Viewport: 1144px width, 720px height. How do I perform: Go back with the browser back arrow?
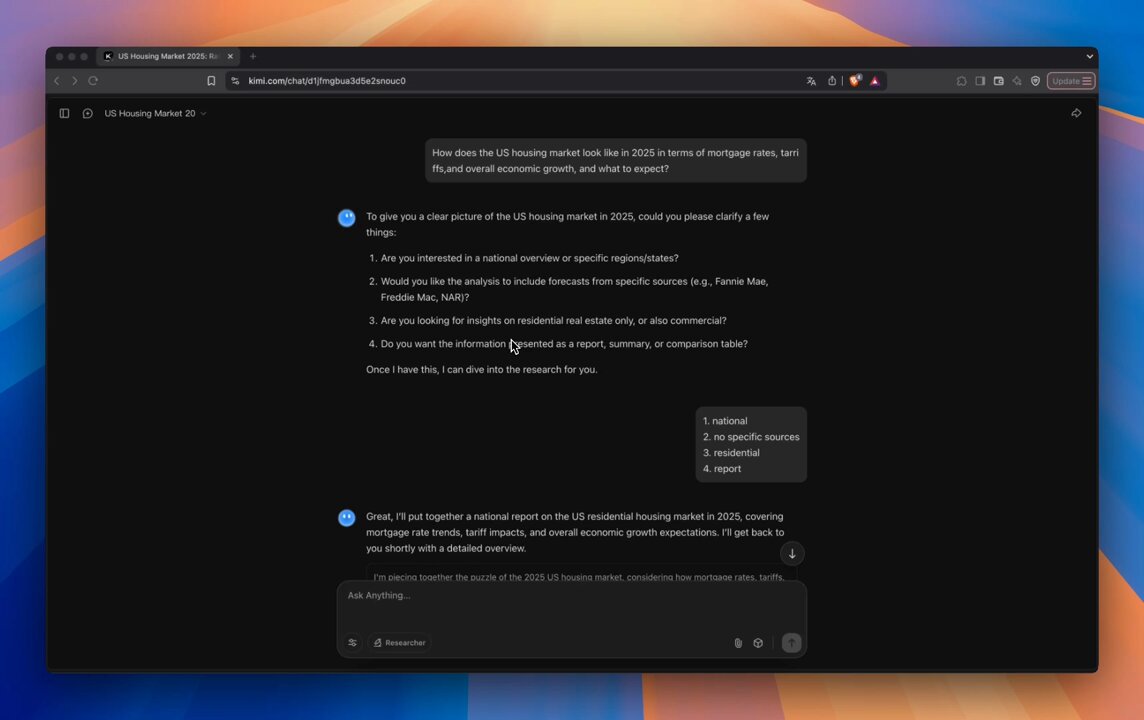coord(57,81)
